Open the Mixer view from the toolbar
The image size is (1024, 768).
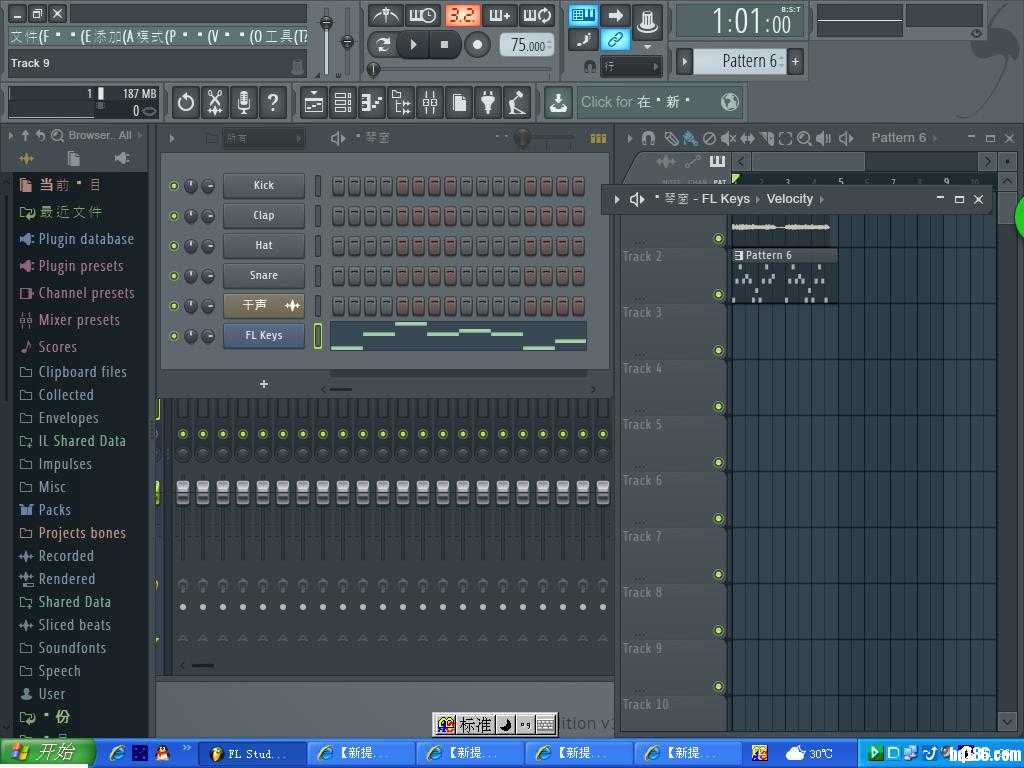click(x=429, y=102)
